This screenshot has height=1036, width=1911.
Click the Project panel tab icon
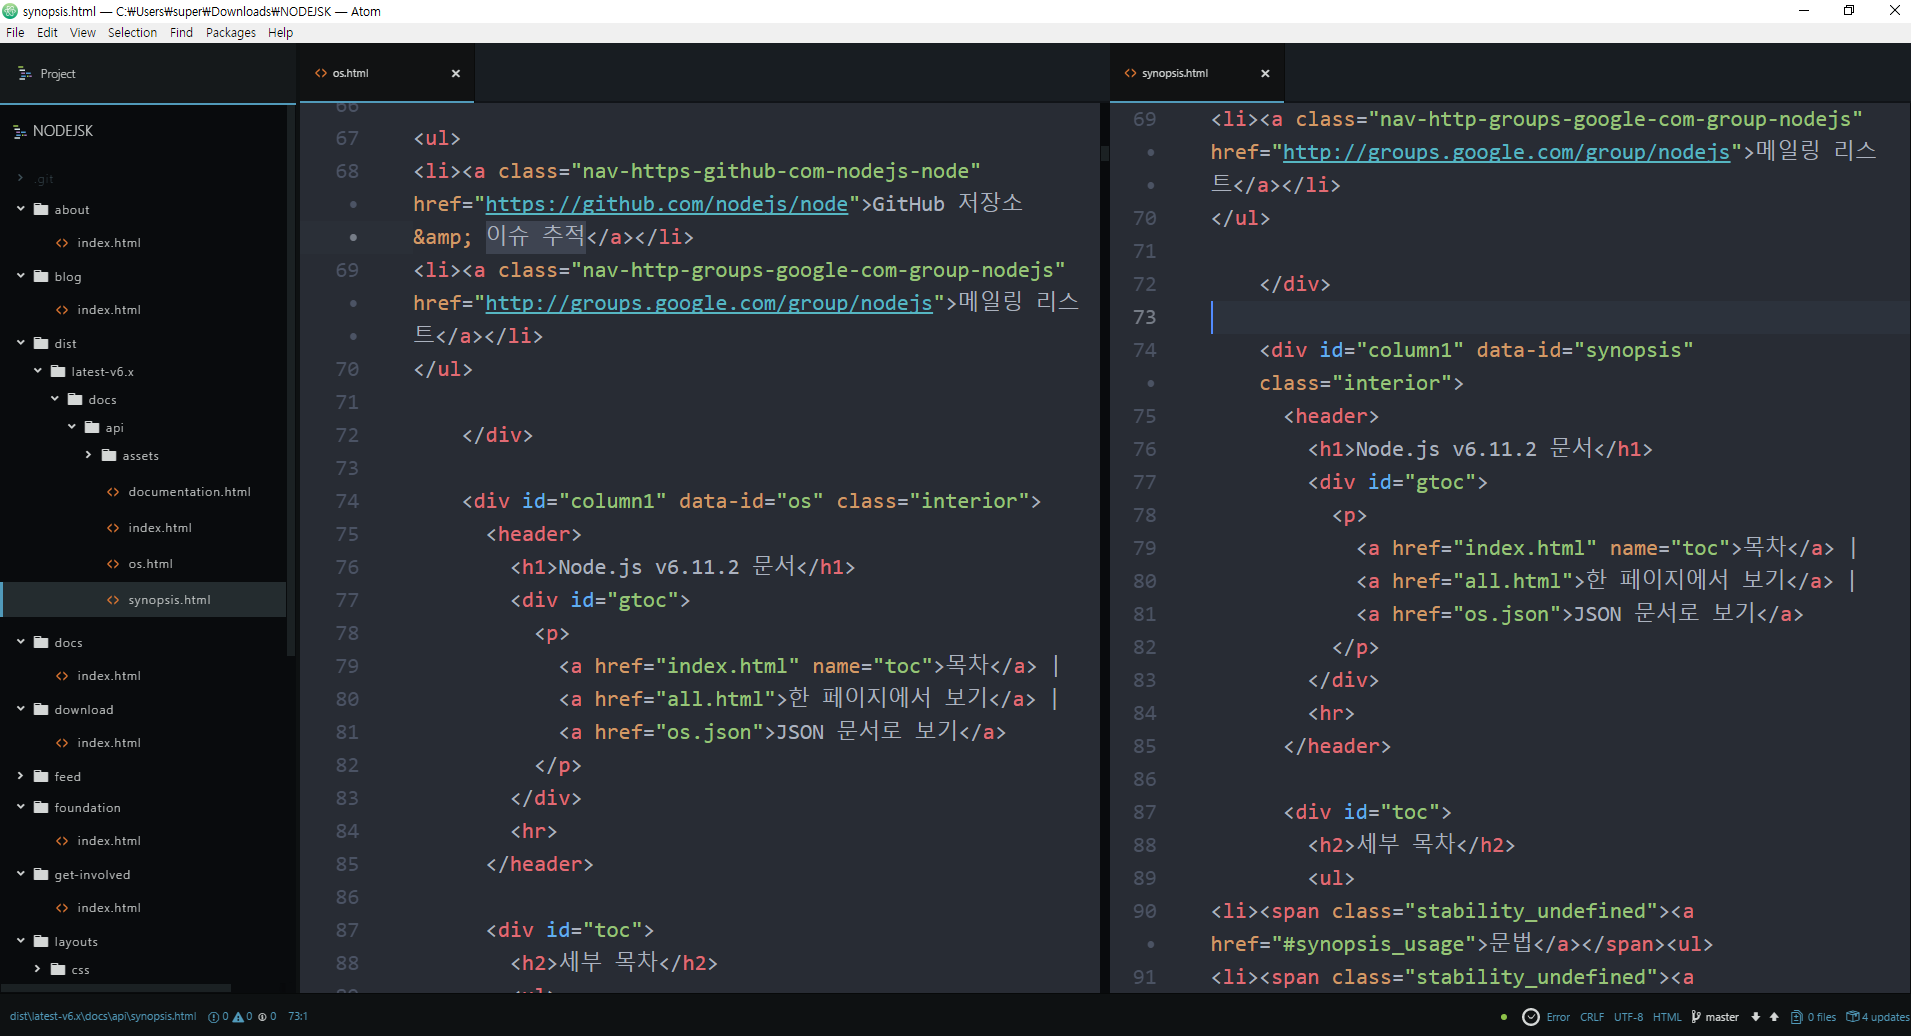coord(25,74)
